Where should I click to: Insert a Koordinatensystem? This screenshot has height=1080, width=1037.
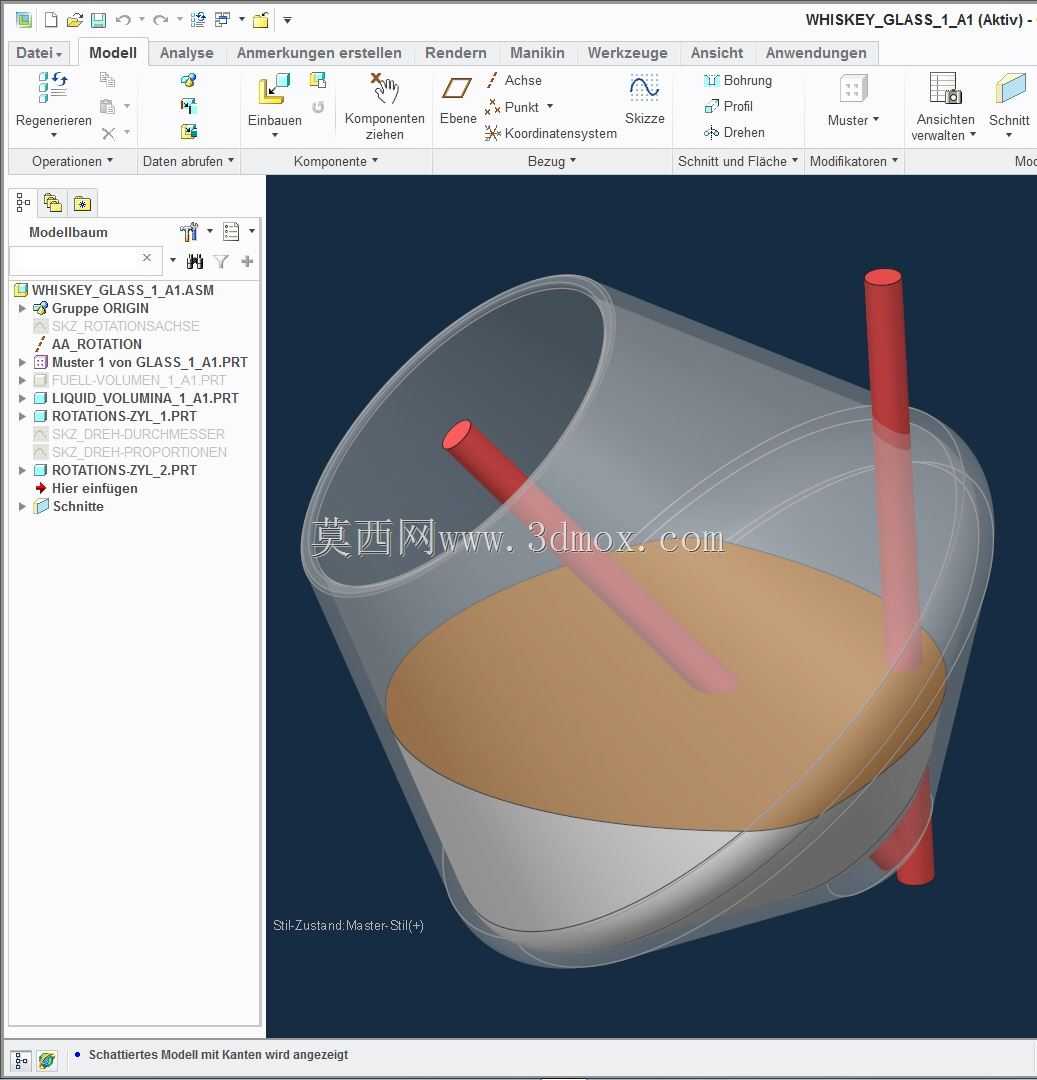tap(551, 133)
